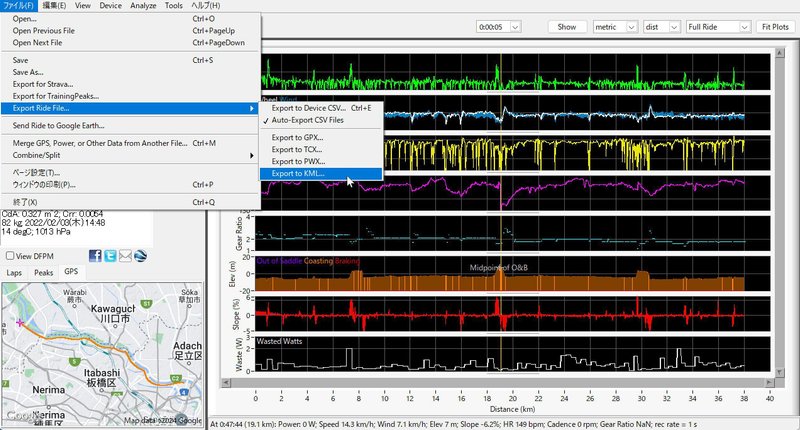Click the Midpoint of O&B label
Image resolution: width=800 pixels, height=430 pixels.
point(498,267)
